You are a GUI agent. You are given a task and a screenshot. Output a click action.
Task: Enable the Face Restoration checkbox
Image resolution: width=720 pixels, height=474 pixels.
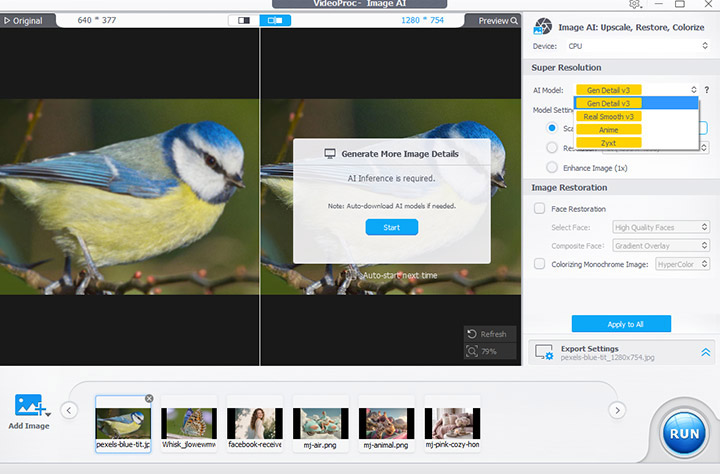click(x=540, y=209)
